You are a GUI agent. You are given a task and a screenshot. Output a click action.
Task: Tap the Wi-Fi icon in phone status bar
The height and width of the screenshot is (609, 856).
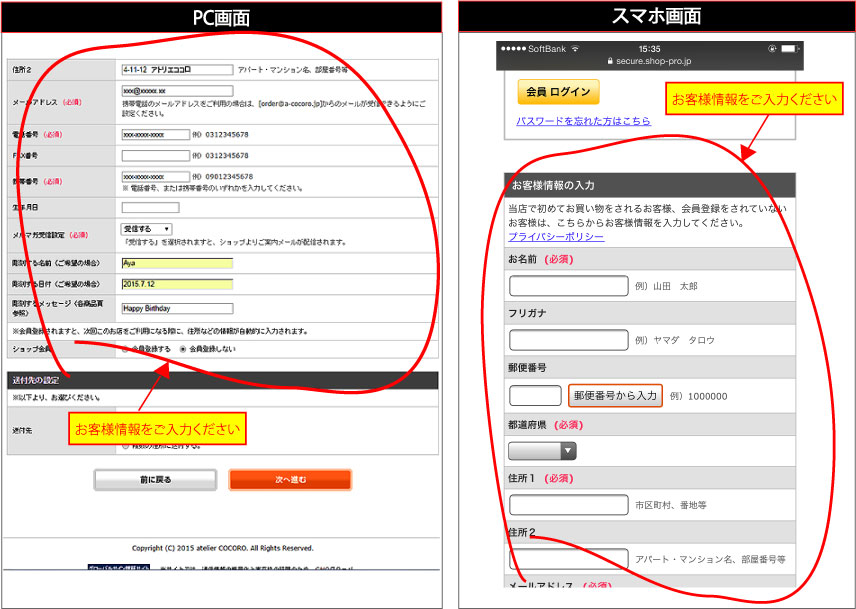click(x=575, y=48)
